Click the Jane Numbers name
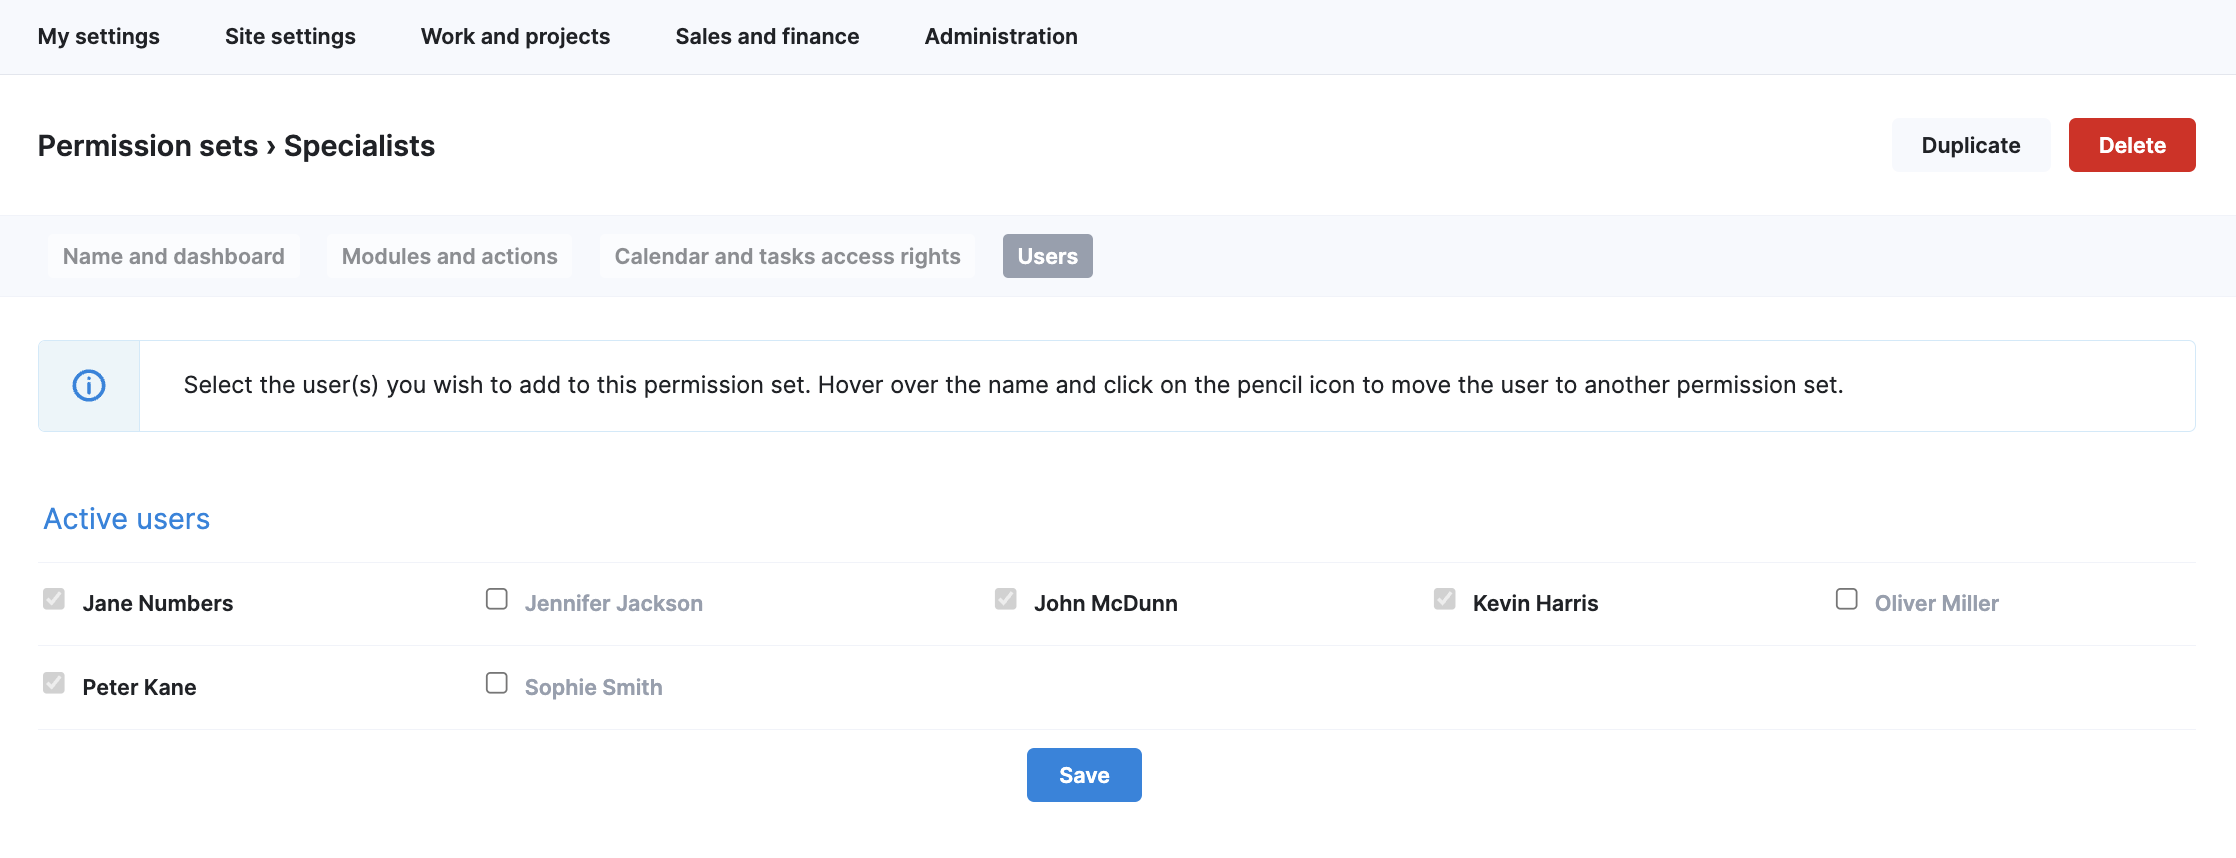This screenshot has width=2236, height=858. point(158,603)
